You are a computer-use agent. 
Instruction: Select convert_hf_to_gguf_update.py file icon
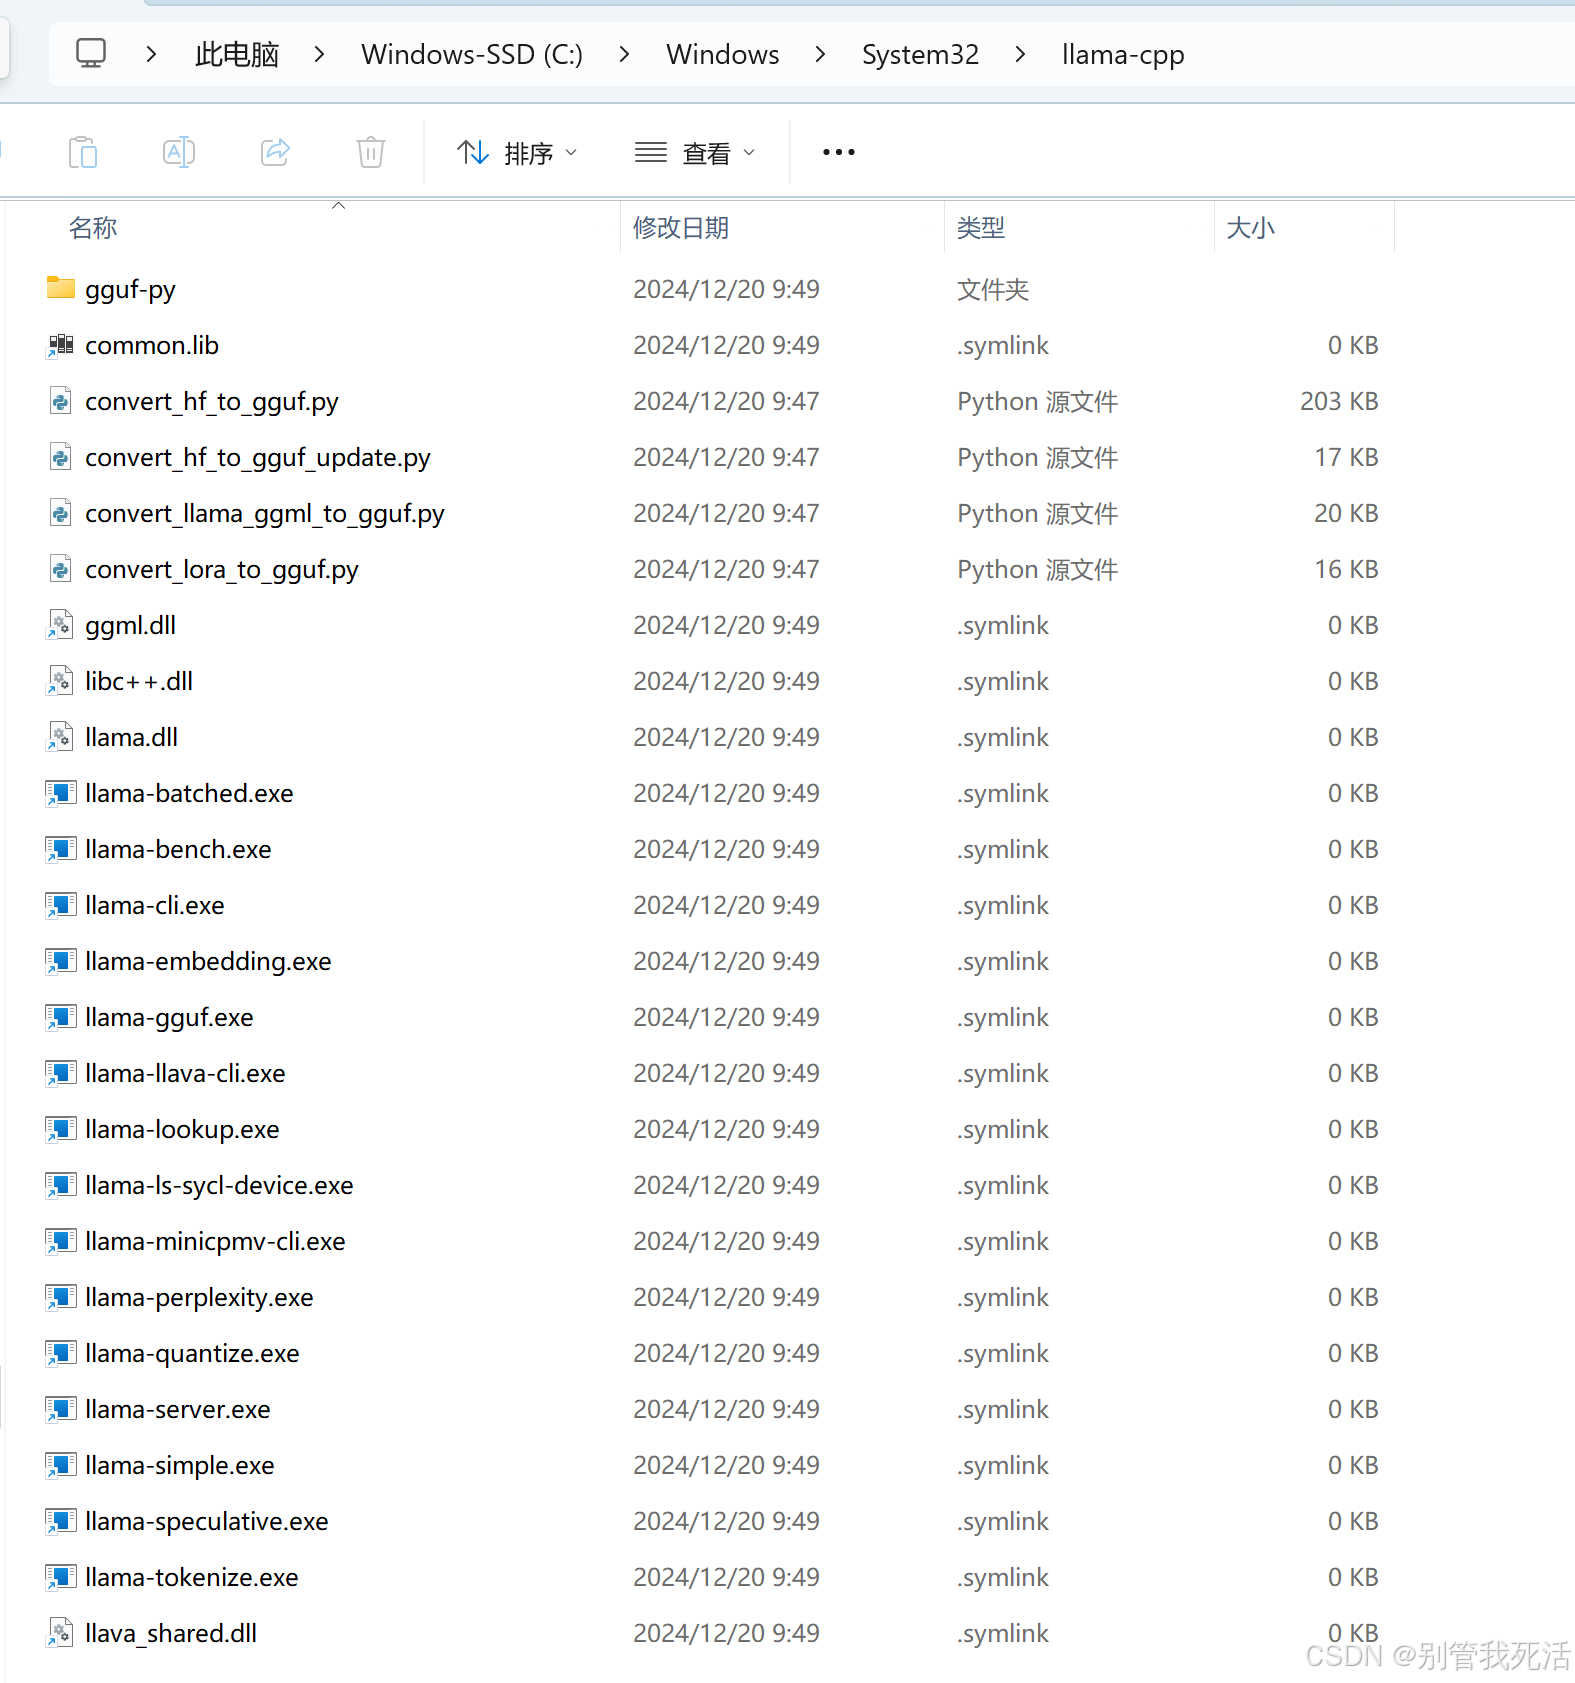coord(61,457)
